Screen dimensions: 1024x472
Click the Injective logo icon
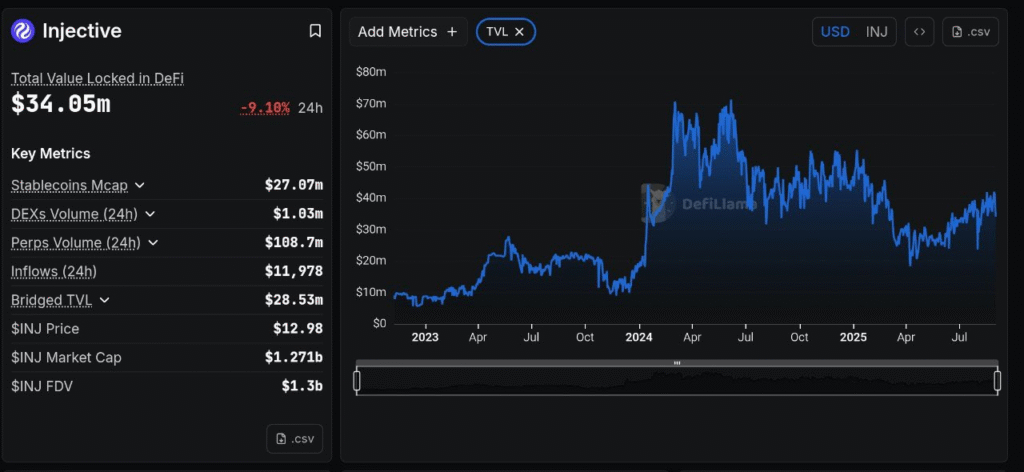click(23, 31)
